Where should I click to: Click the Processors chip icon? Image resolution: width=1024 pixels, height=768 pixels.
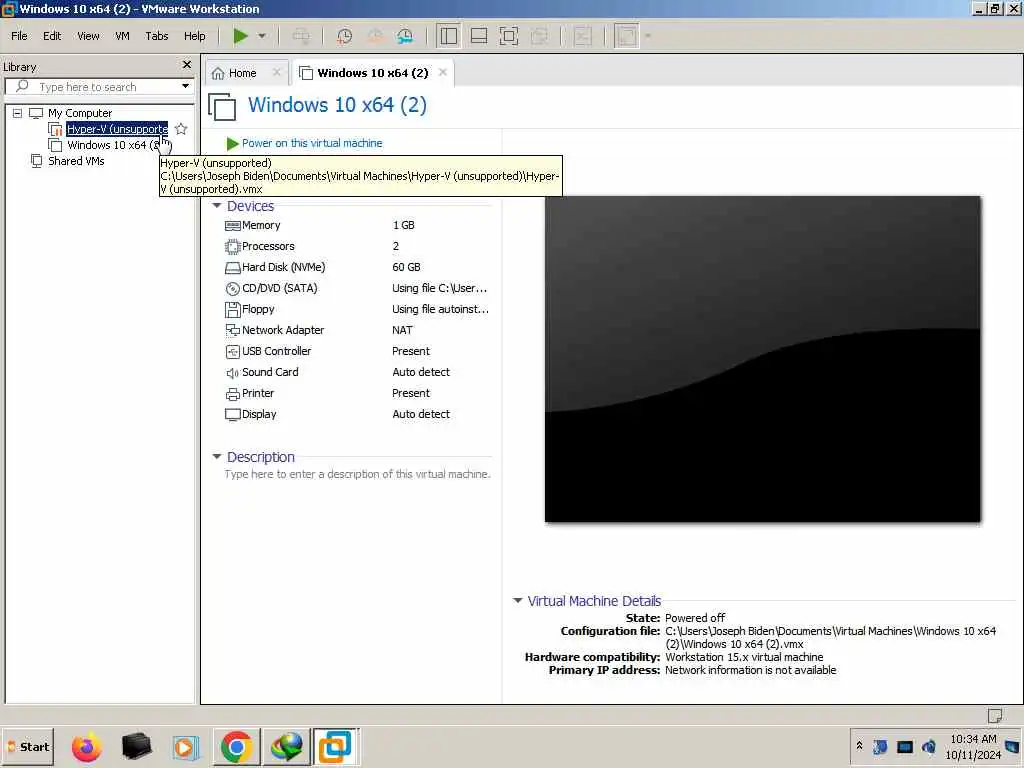click(232, 247)
